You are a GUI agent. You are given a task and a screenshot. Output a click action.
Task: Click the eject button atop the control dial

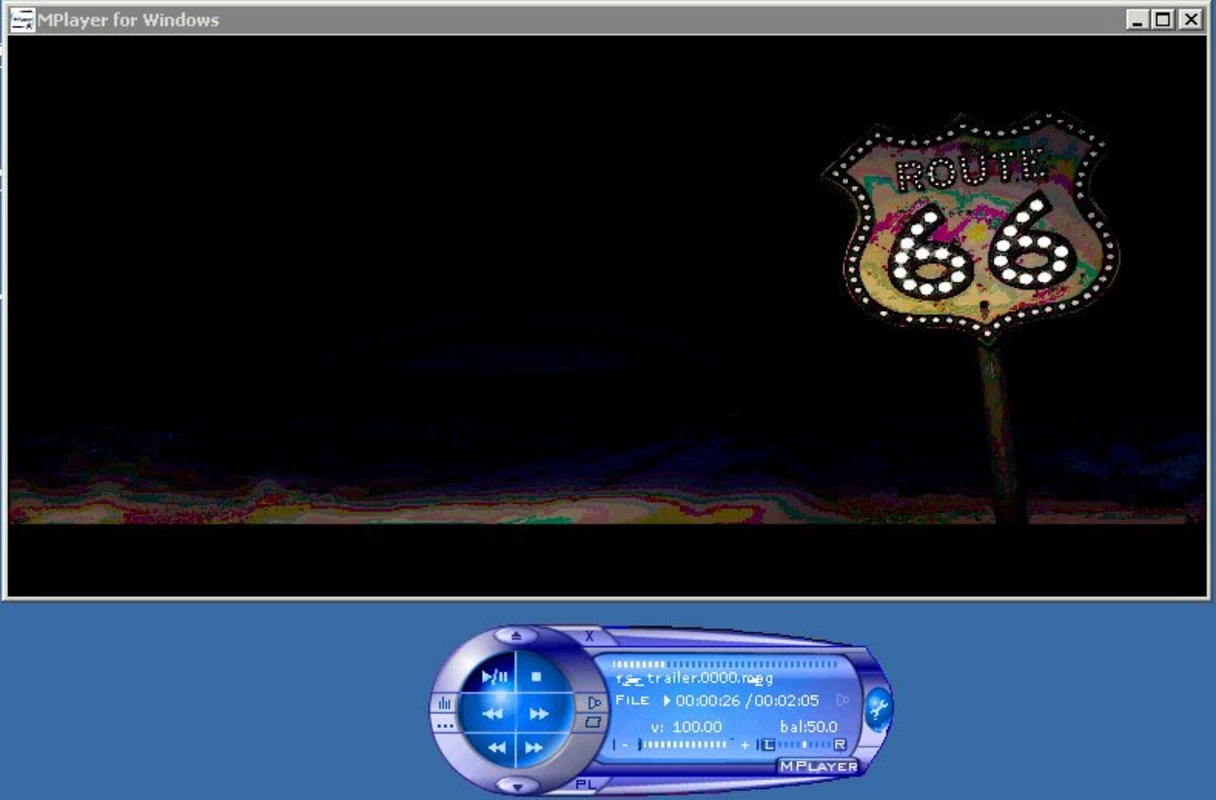pos(516,635)
